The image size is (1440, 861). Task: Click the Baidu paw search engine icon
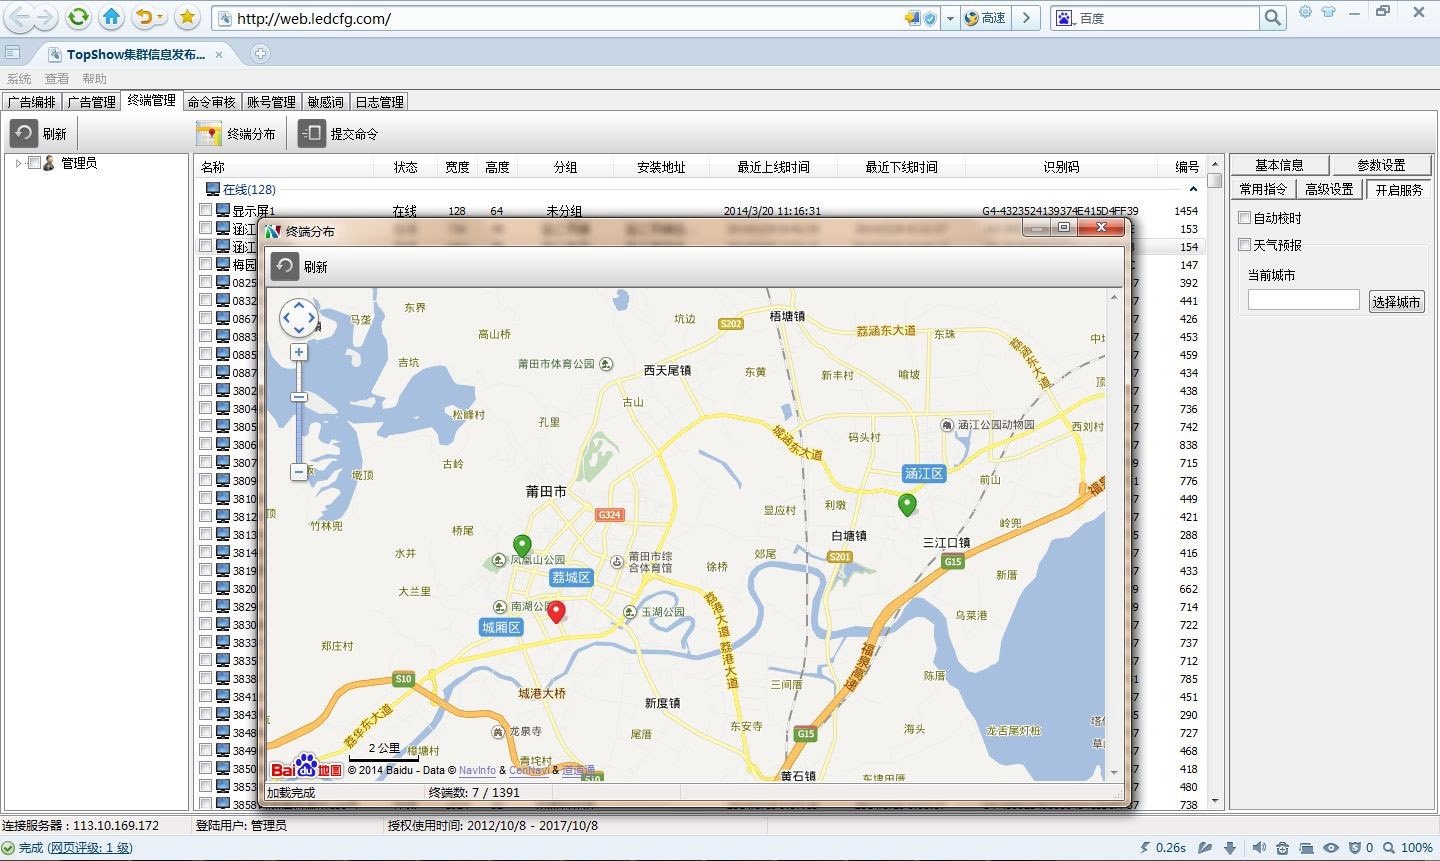click(x=1065, y=18)
